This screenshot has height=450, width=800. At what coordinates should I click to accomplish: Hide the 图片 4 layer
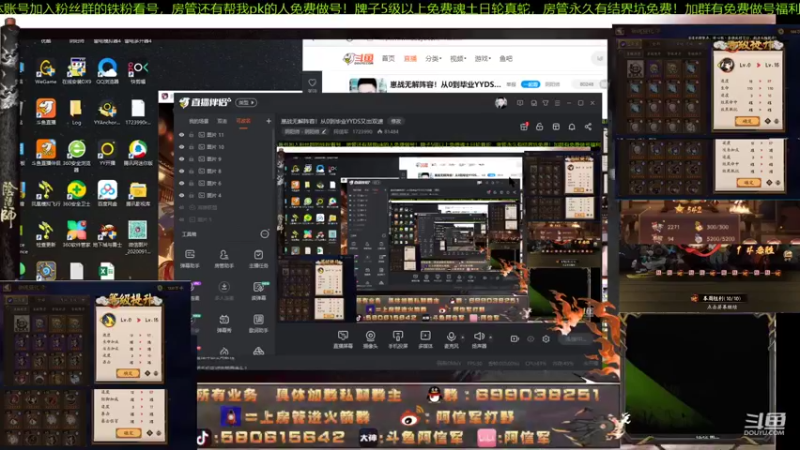[182, 195]
